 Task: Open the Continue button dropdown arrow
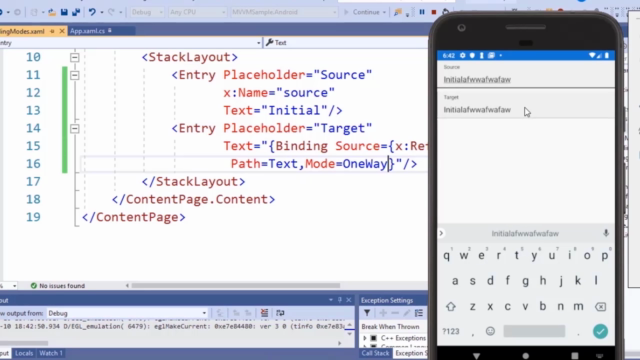pyautogui.click(x=384, y=12)
